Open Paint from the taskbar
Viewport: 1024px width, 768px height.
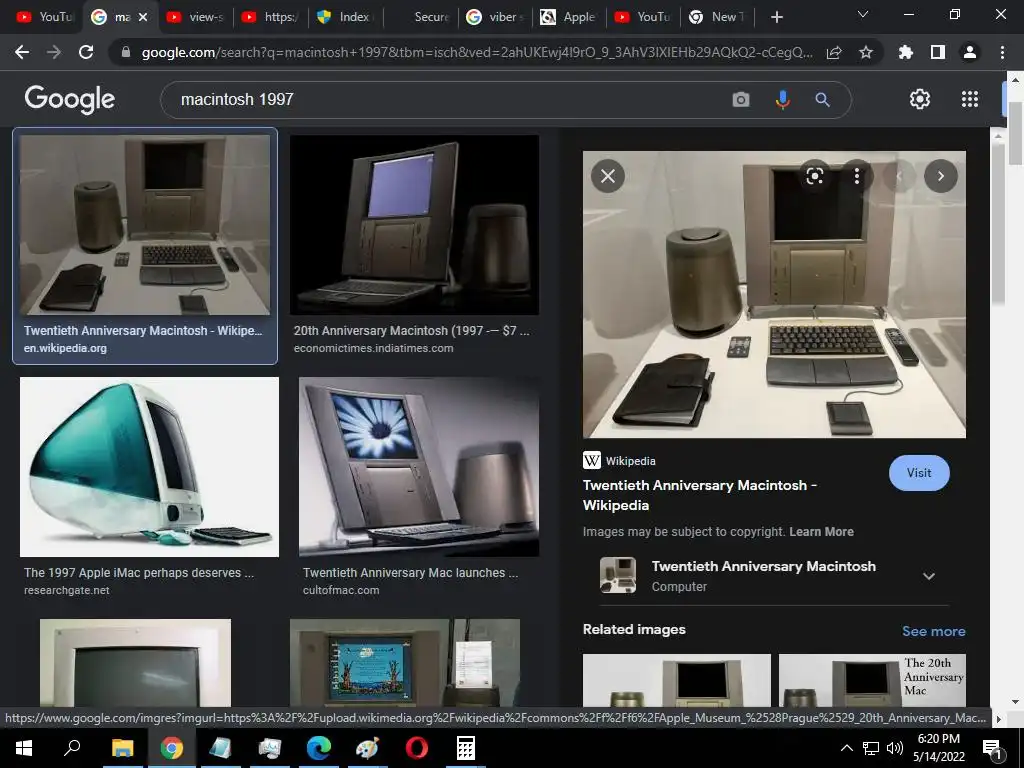point(367,748)
